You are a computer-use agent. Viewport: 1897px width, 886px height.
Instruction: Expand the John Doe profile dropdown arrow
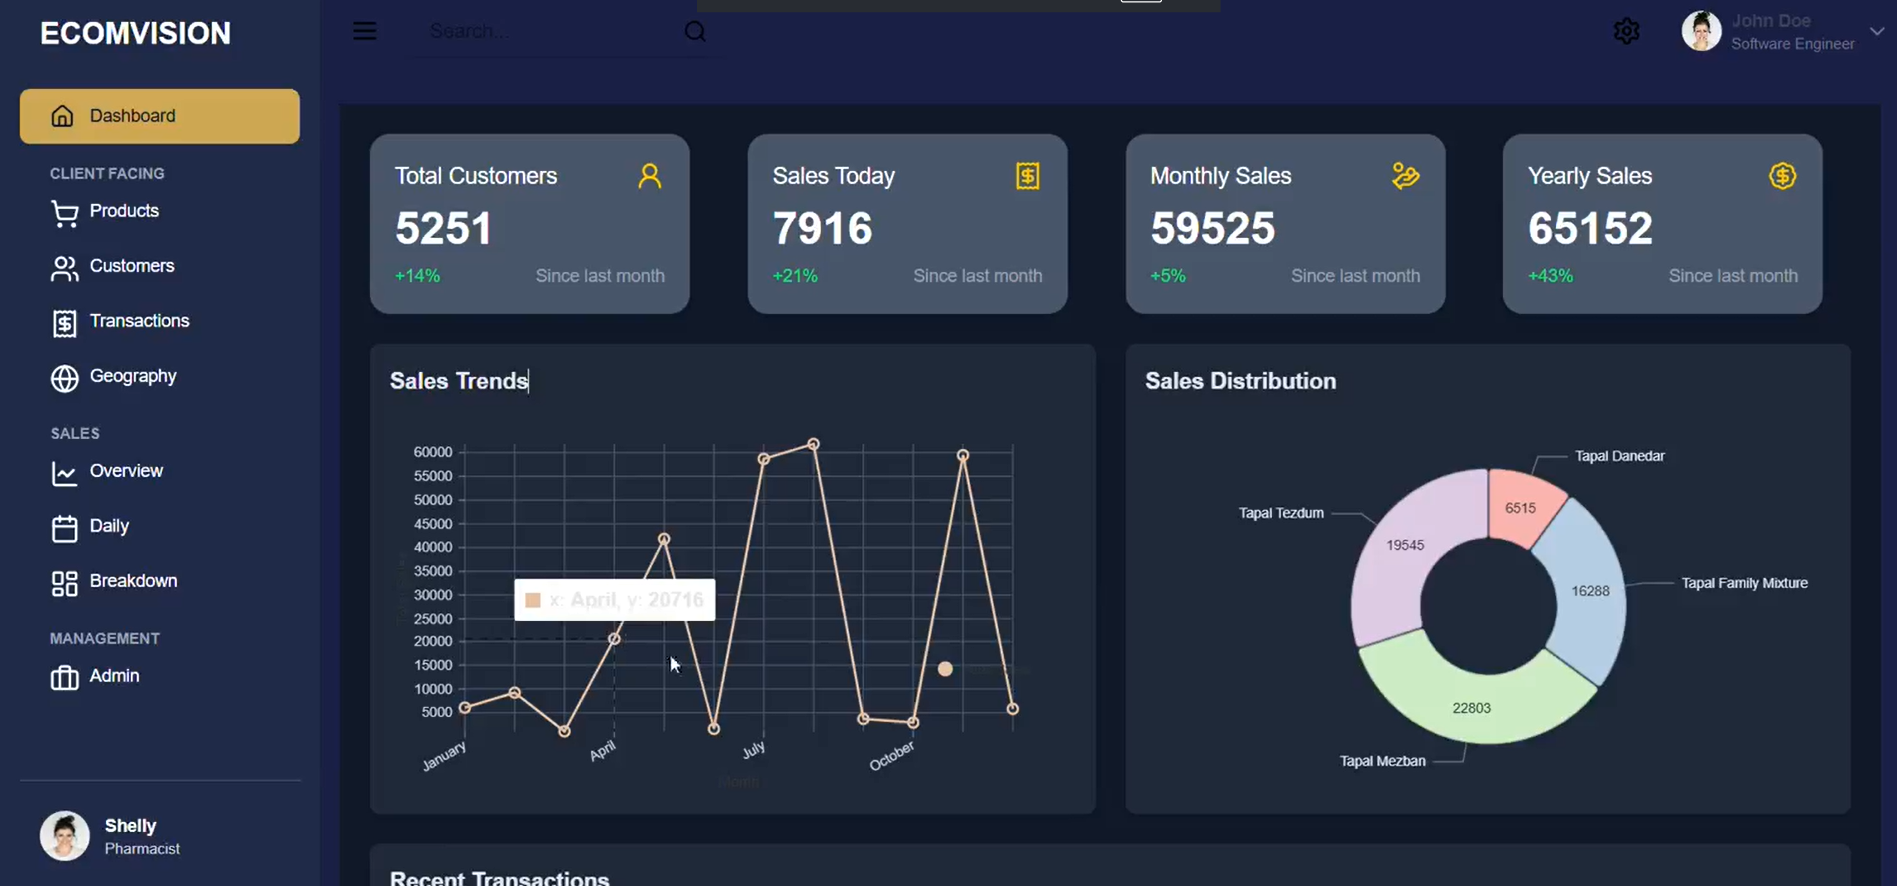click(x=1876, y=32)
